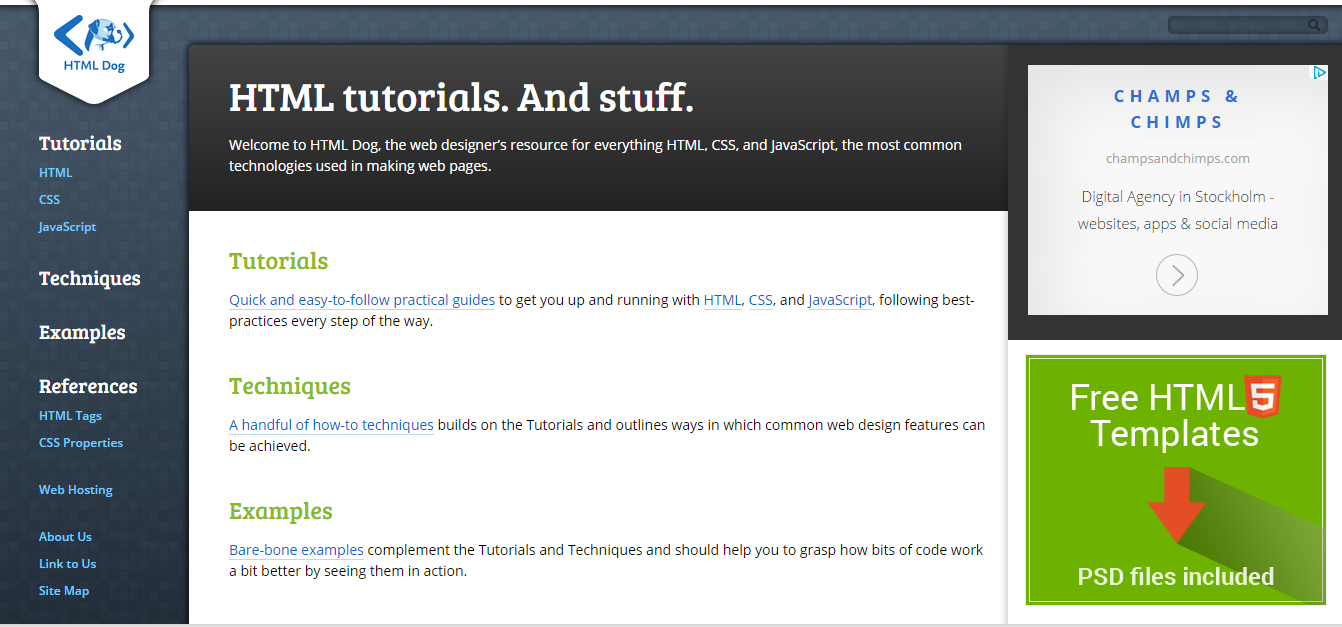This screenshot has width=1342, height=627.
Task: Click the search magnifier icon
Action: tap(1312, 23)
